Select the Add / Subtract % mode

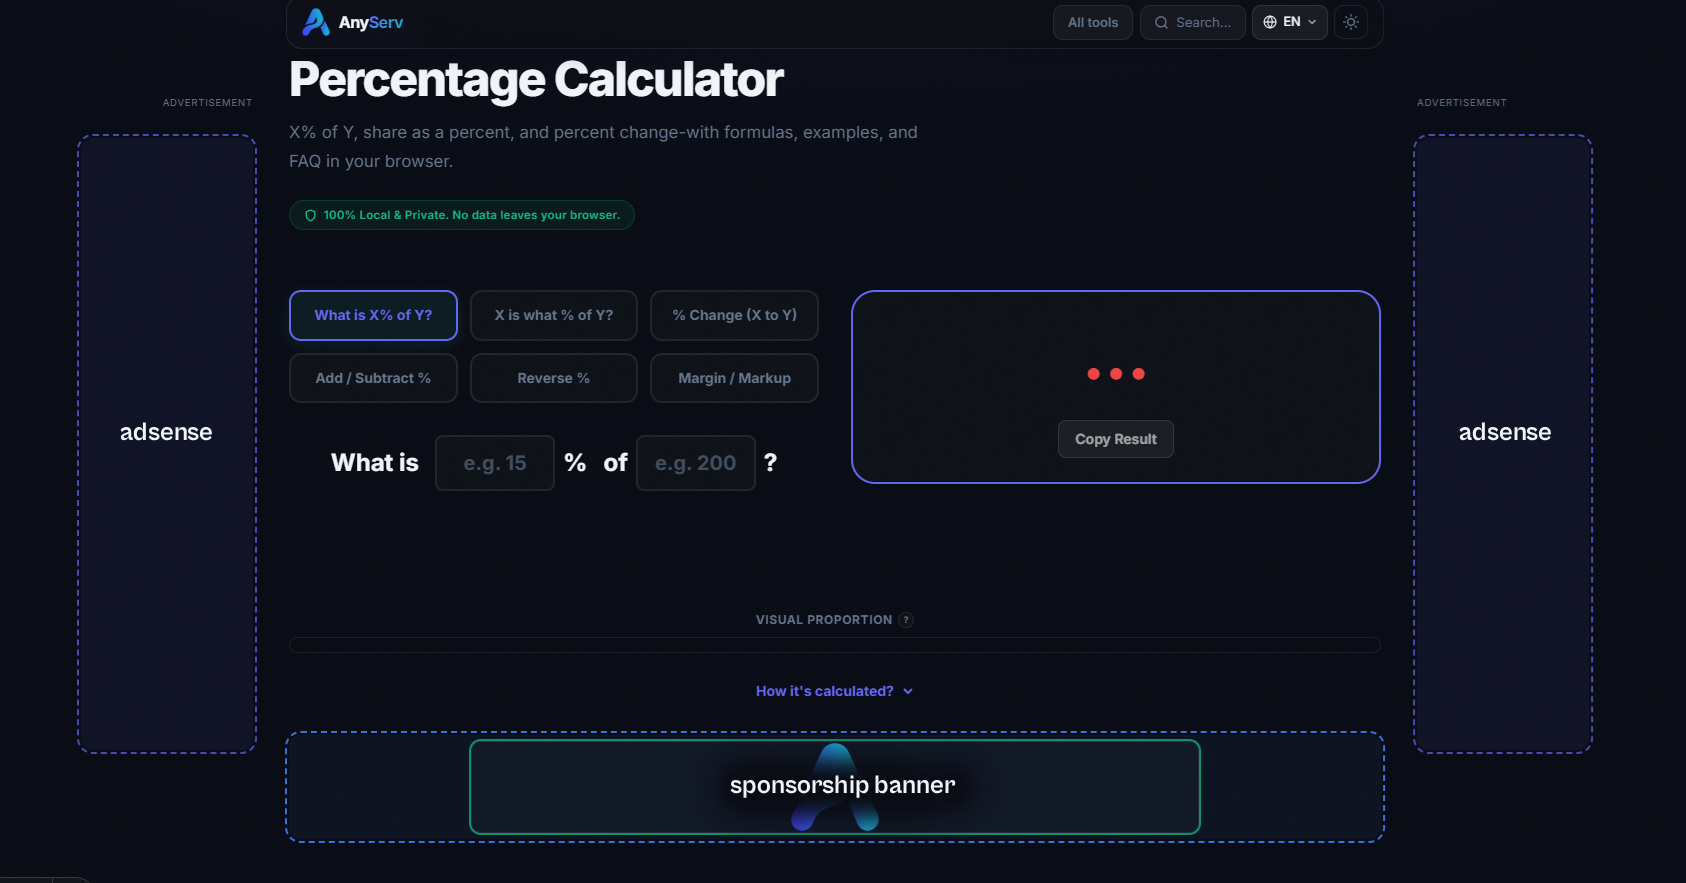(x=373, y=378)
